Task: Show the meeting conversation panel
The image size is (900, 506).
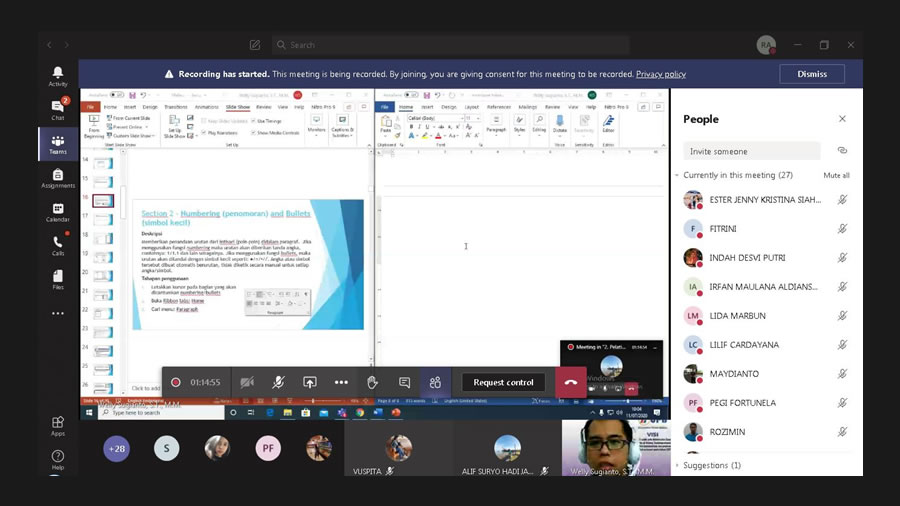Action: [404, 382]
